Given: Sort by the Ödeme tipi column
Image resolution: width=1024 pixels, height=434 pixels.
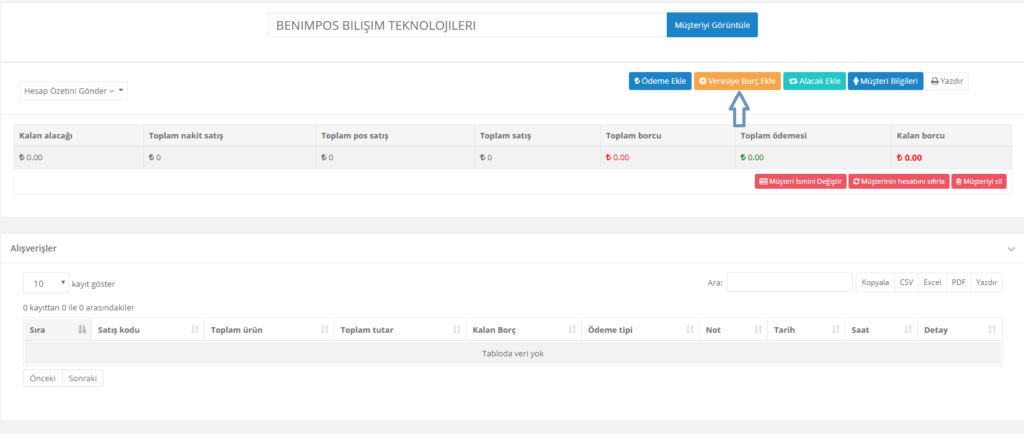Looking at the screenshot, I should pos(641,330).
